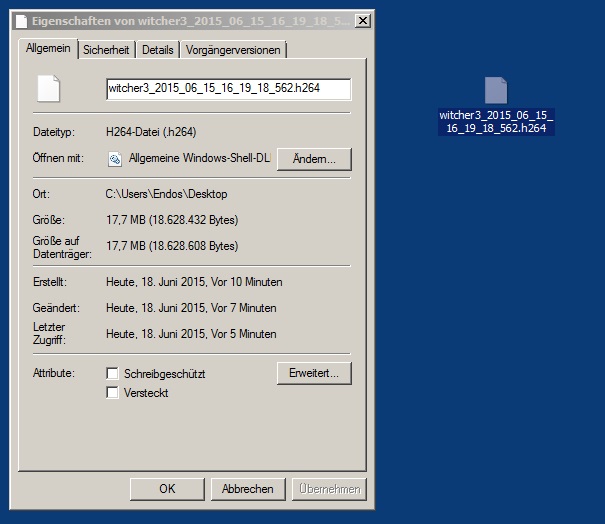Click the desktop file label witcher3_2015_06_15_16_19_18_562.h264
This screenshot has width=605, height=524.
click(x=496, y=122)
